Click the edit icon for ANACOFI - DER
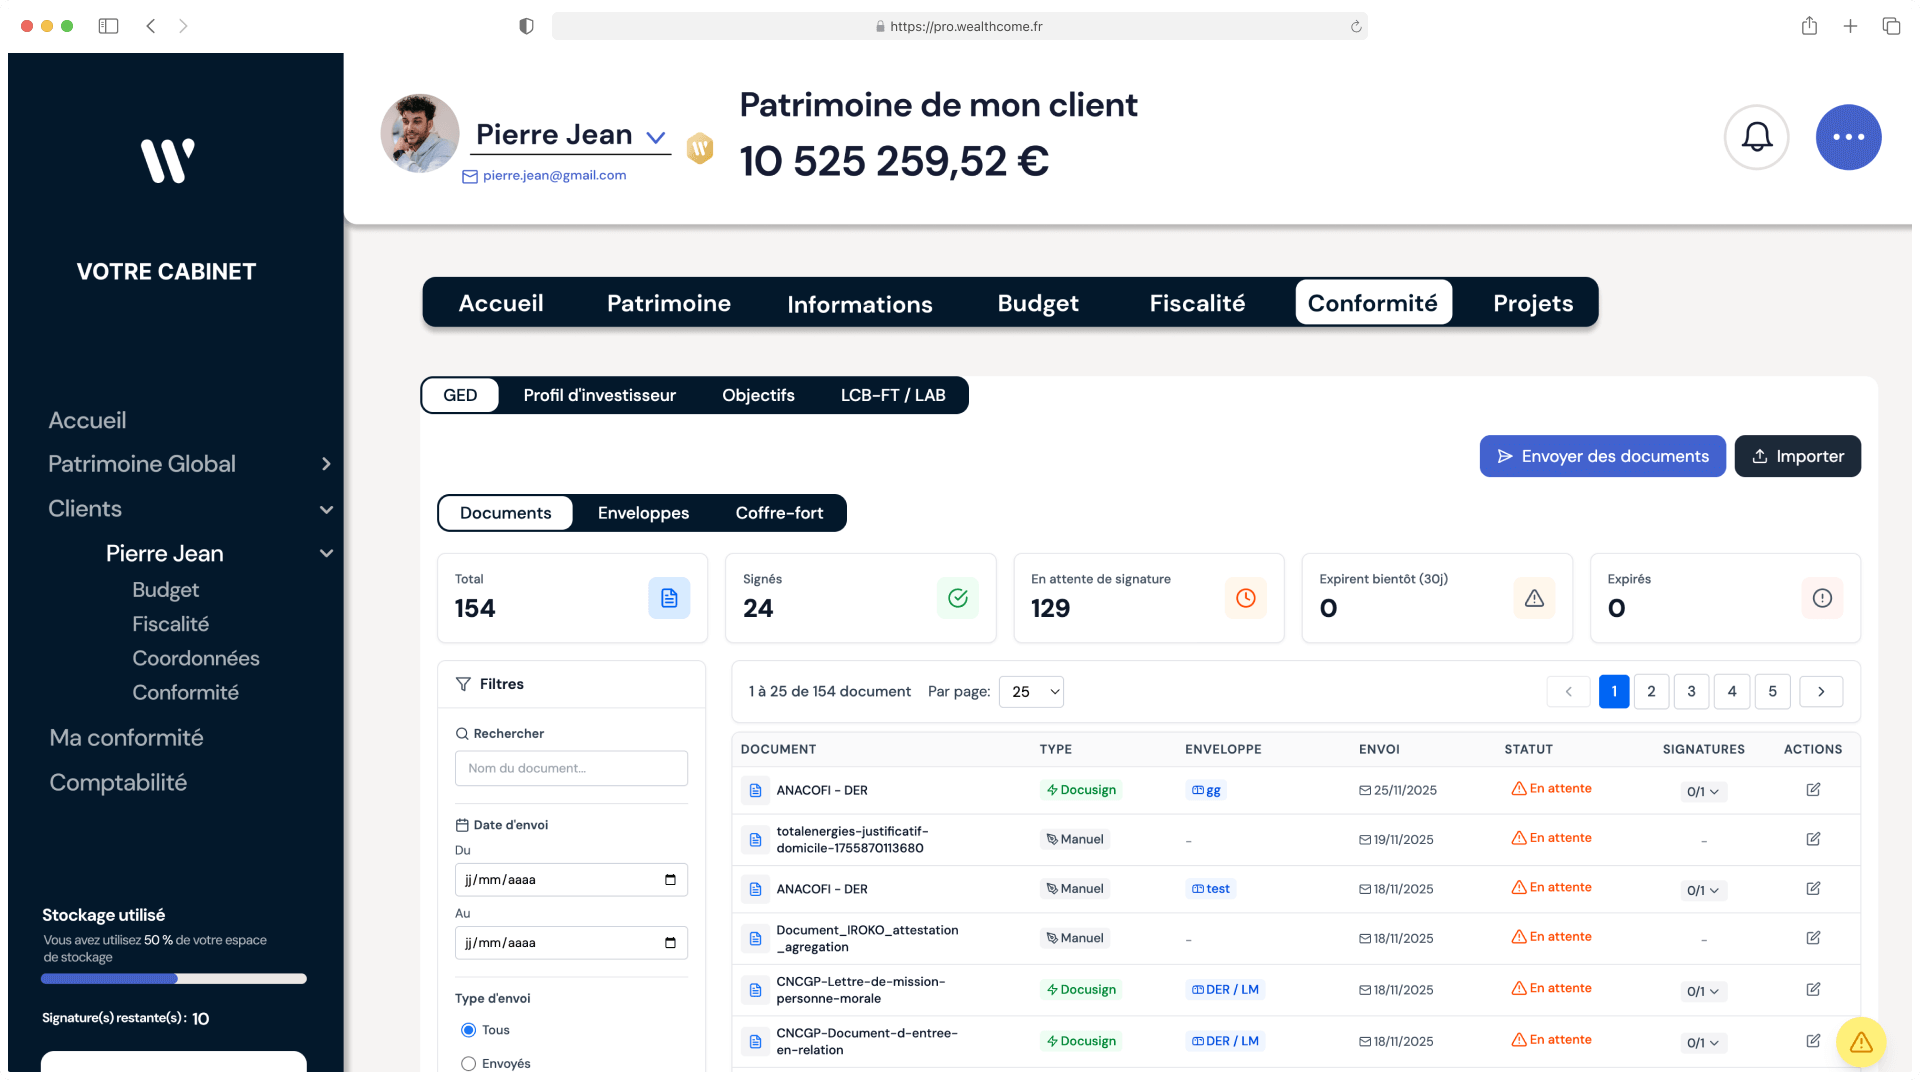The image size is (1920, 1080). coord(1813,789)
